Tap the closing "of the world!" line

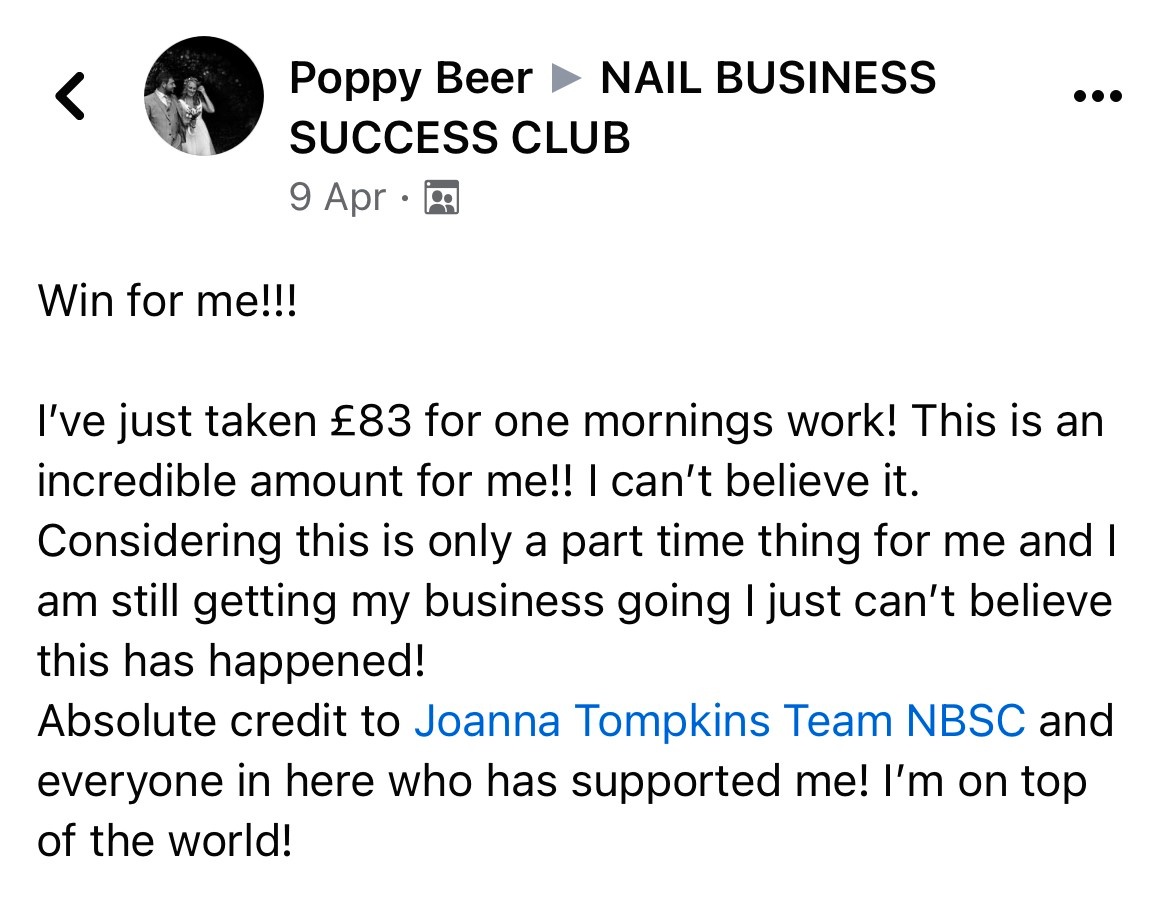click(165, 841)
